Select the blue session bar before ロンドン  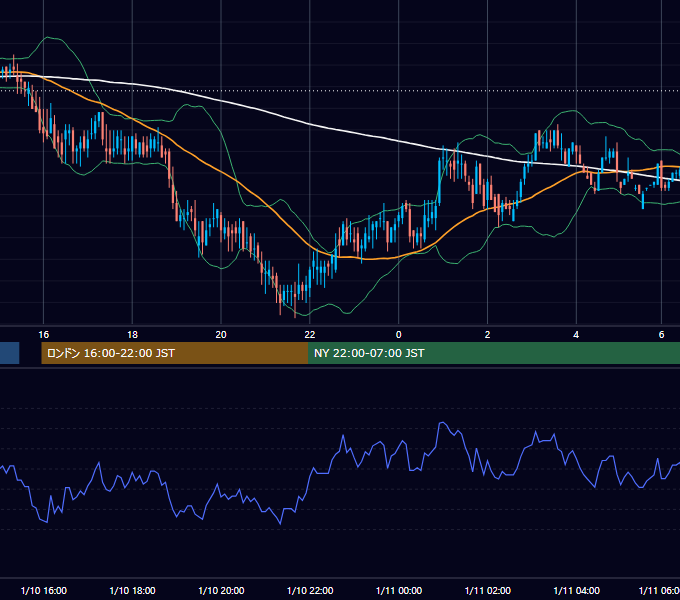coord(10,353)
